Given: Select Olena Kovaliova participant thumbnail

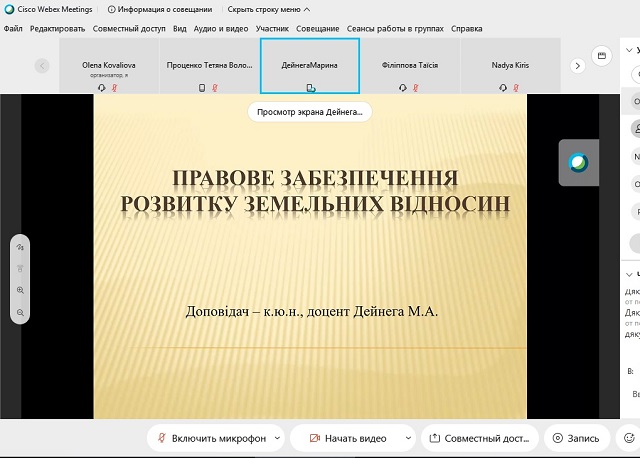Looking at the screenshot, I should (109, 66).
